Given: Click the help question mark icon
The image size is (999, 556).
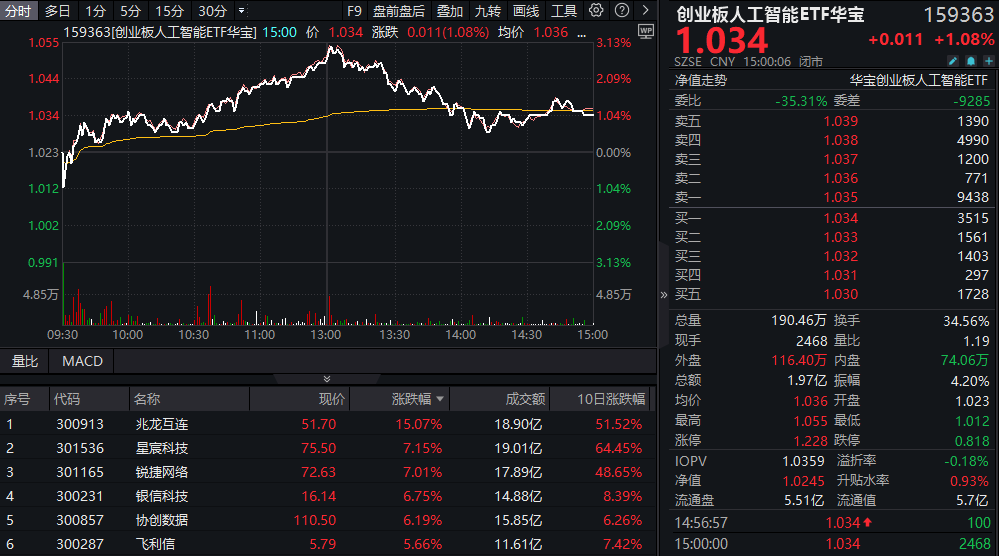Looking at the screenshot, I should click(x=620, y=11).
